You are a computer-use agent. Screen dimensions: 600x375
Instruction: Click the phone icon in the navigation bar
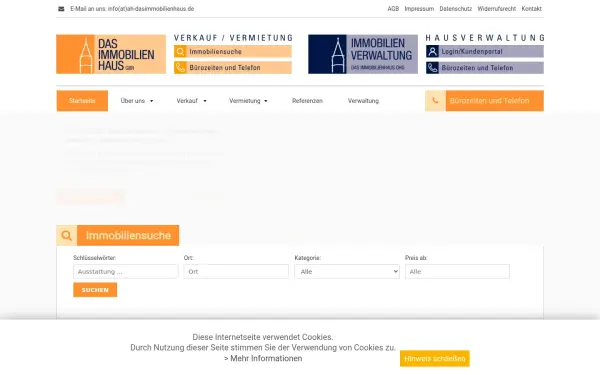(x=435, y=101)
